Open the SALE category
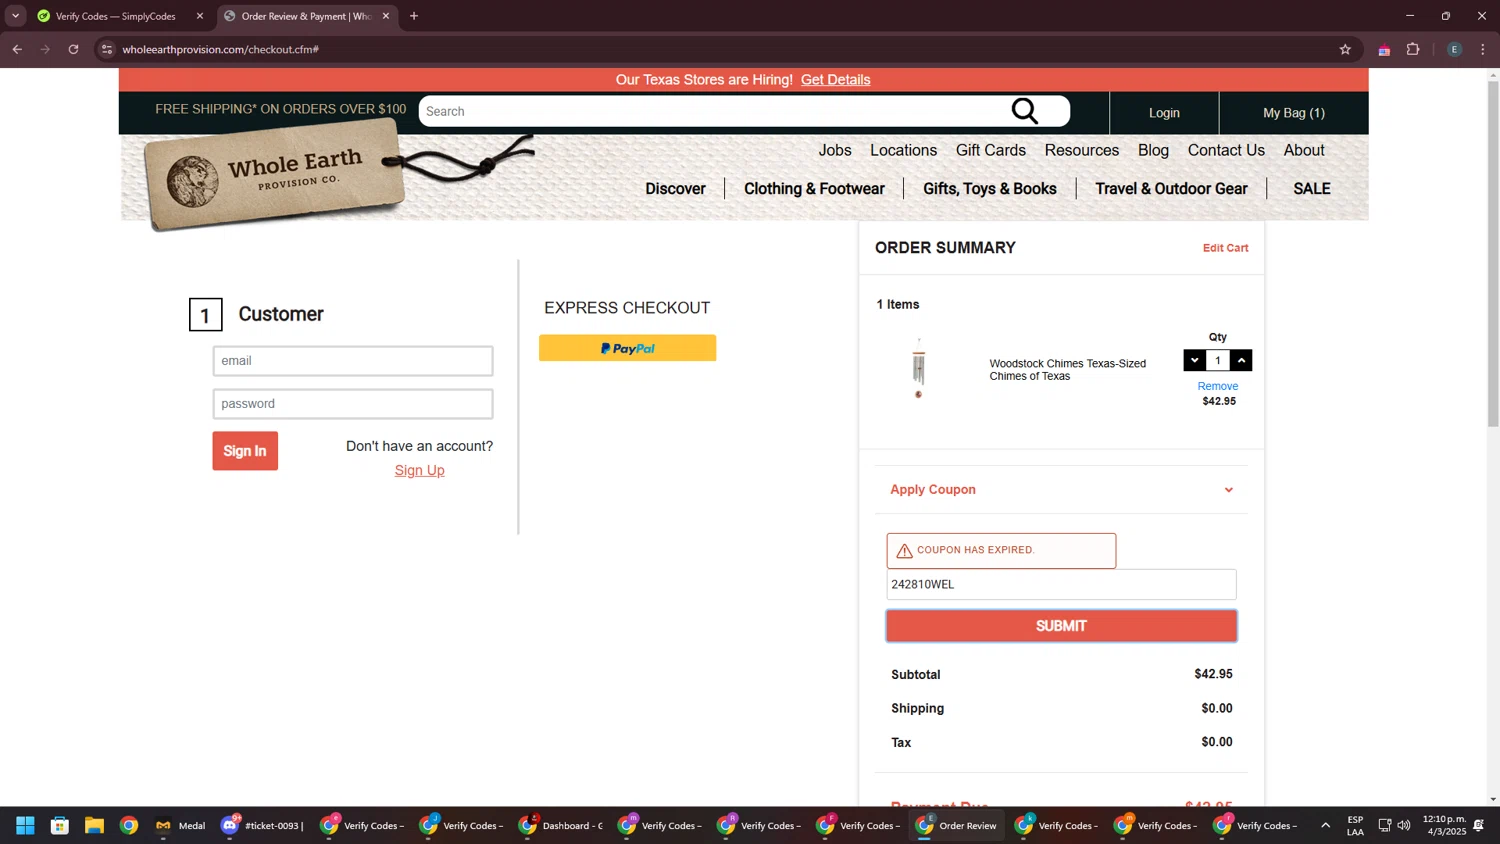Screen dimensions: 1500x844 point(1311,189)
